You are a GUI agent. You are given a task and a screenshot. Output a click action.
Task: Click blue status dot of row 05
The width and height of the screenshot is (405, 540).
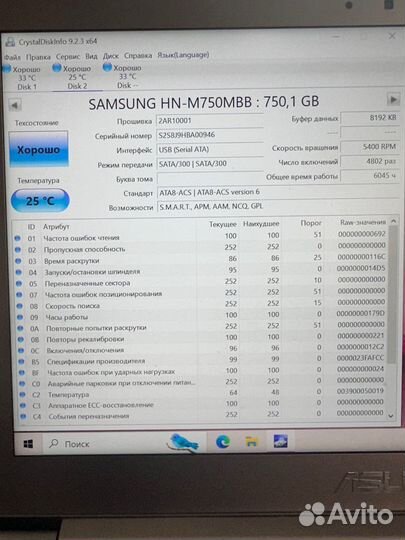(19, 284)
